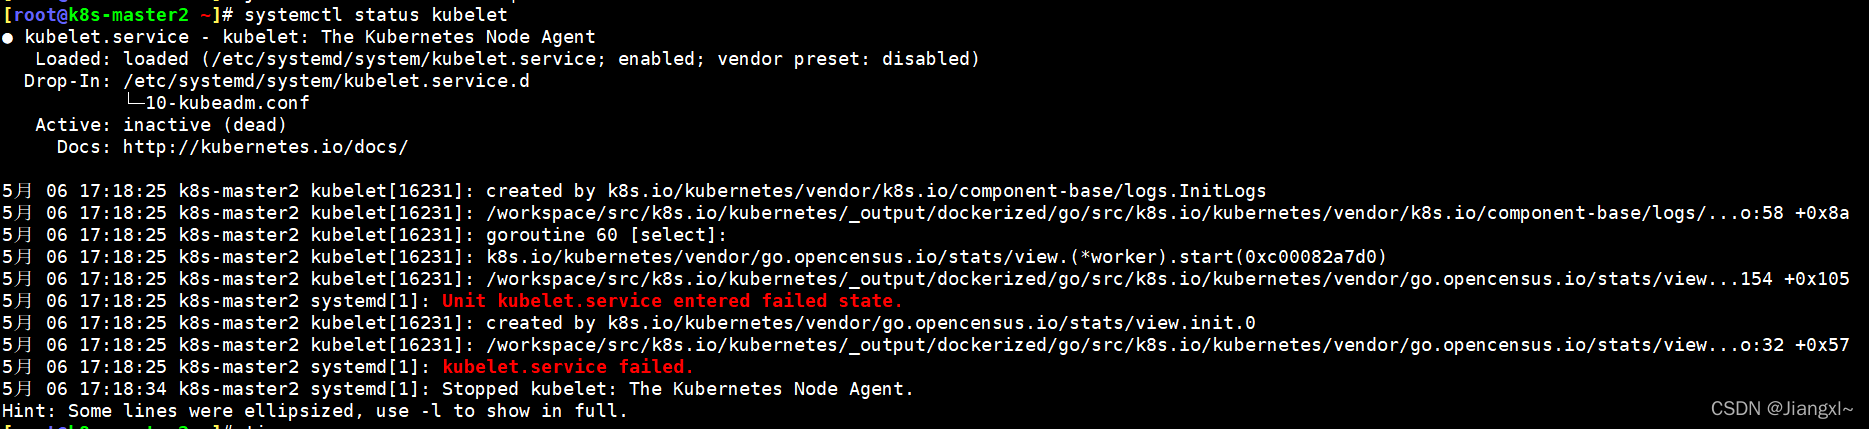Click the 'goroutine 60 [select]:' log text
The image size is (1869, 429).
coord(606,235)
